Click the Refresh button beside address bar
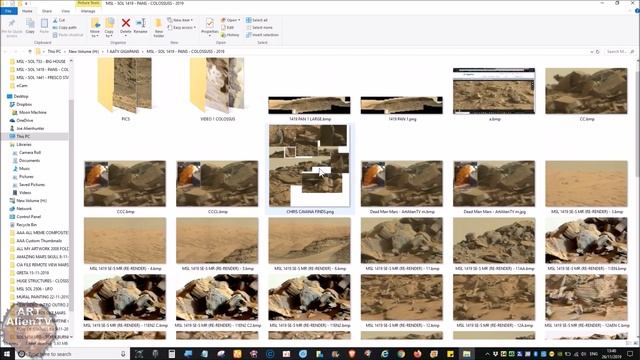This screenshot has height=360, width=640. [598, 52]
